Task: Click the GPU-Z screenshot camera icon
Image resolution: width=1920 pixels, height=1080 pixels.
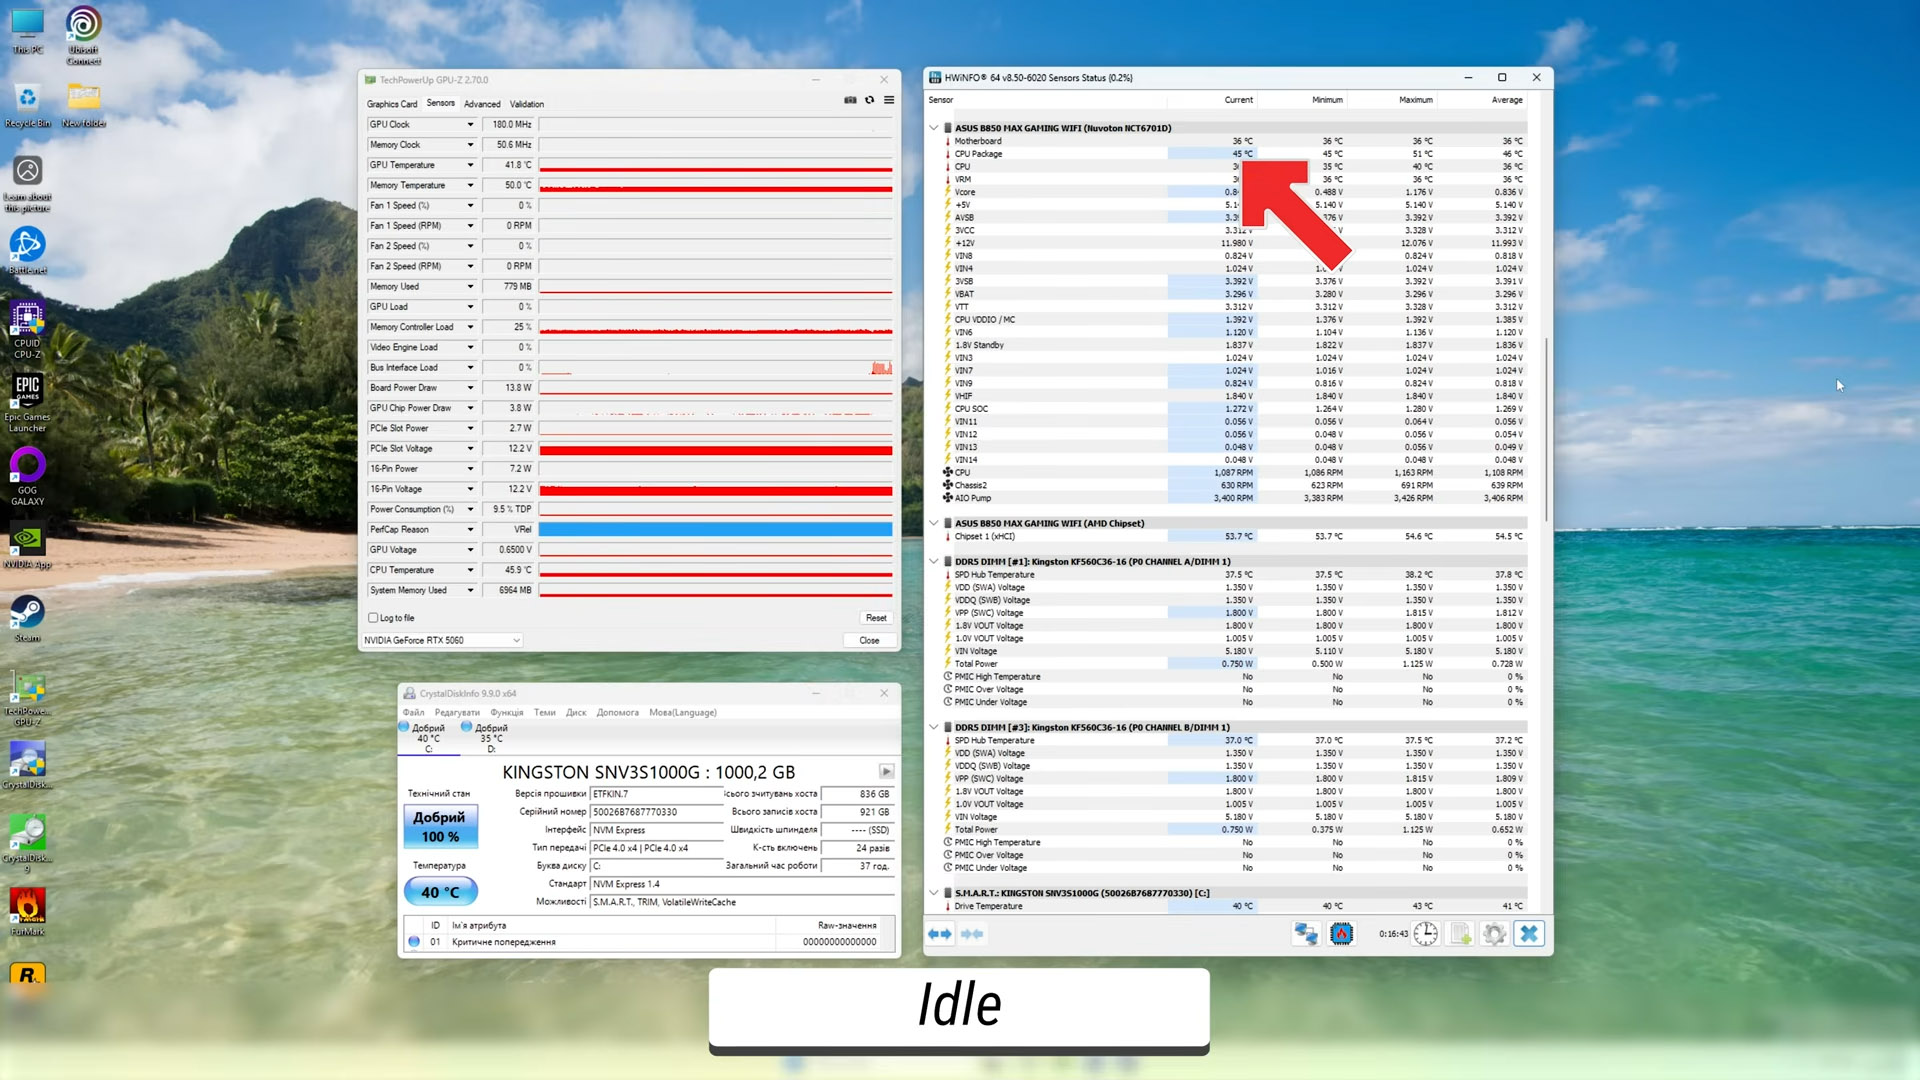Action: coord(850,100)
